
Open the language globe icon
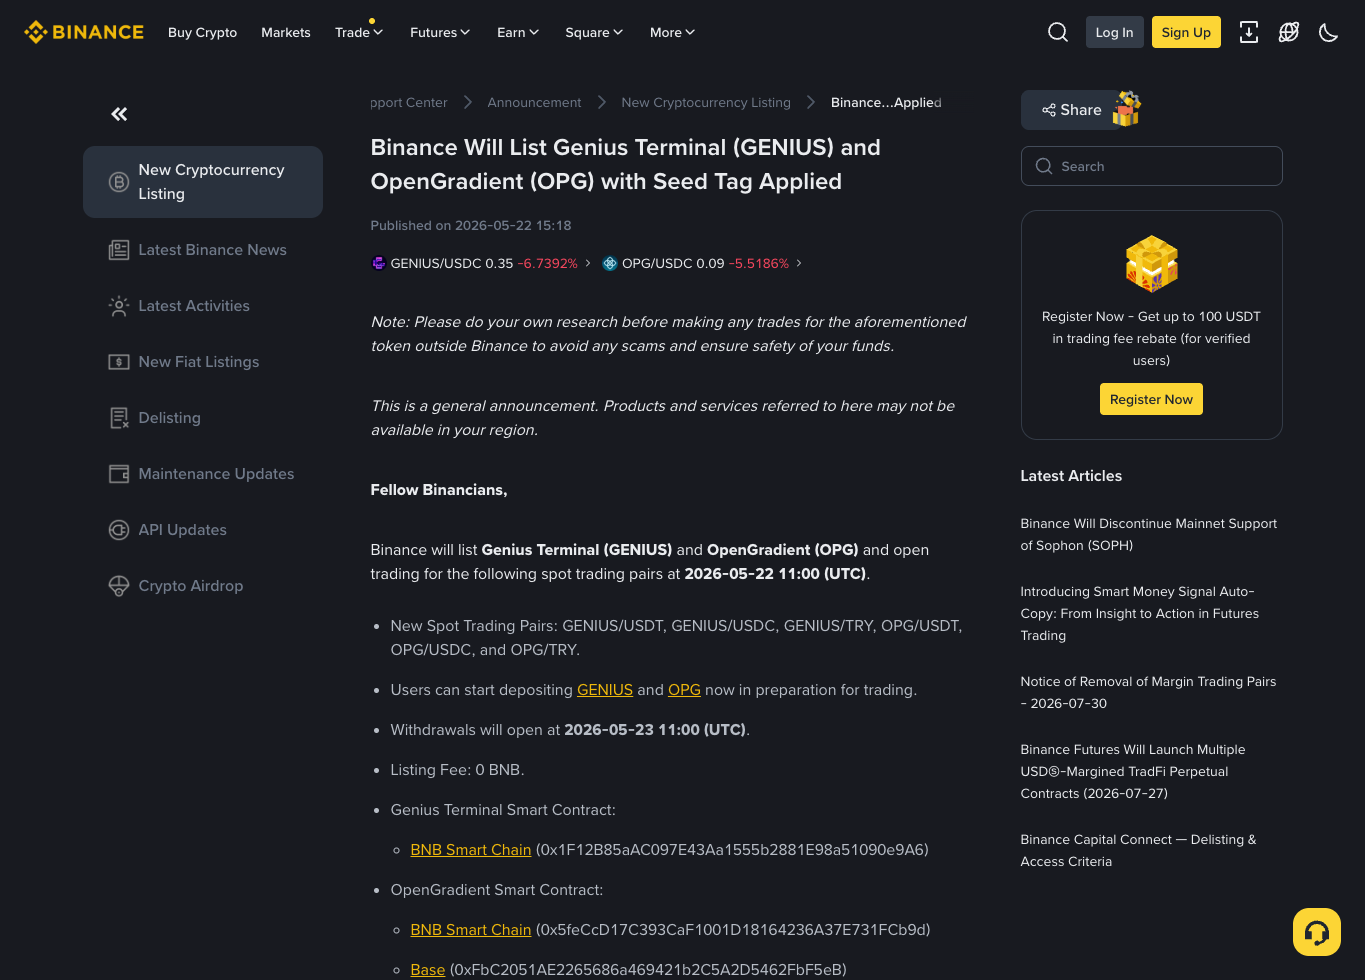click(1289, 32)
